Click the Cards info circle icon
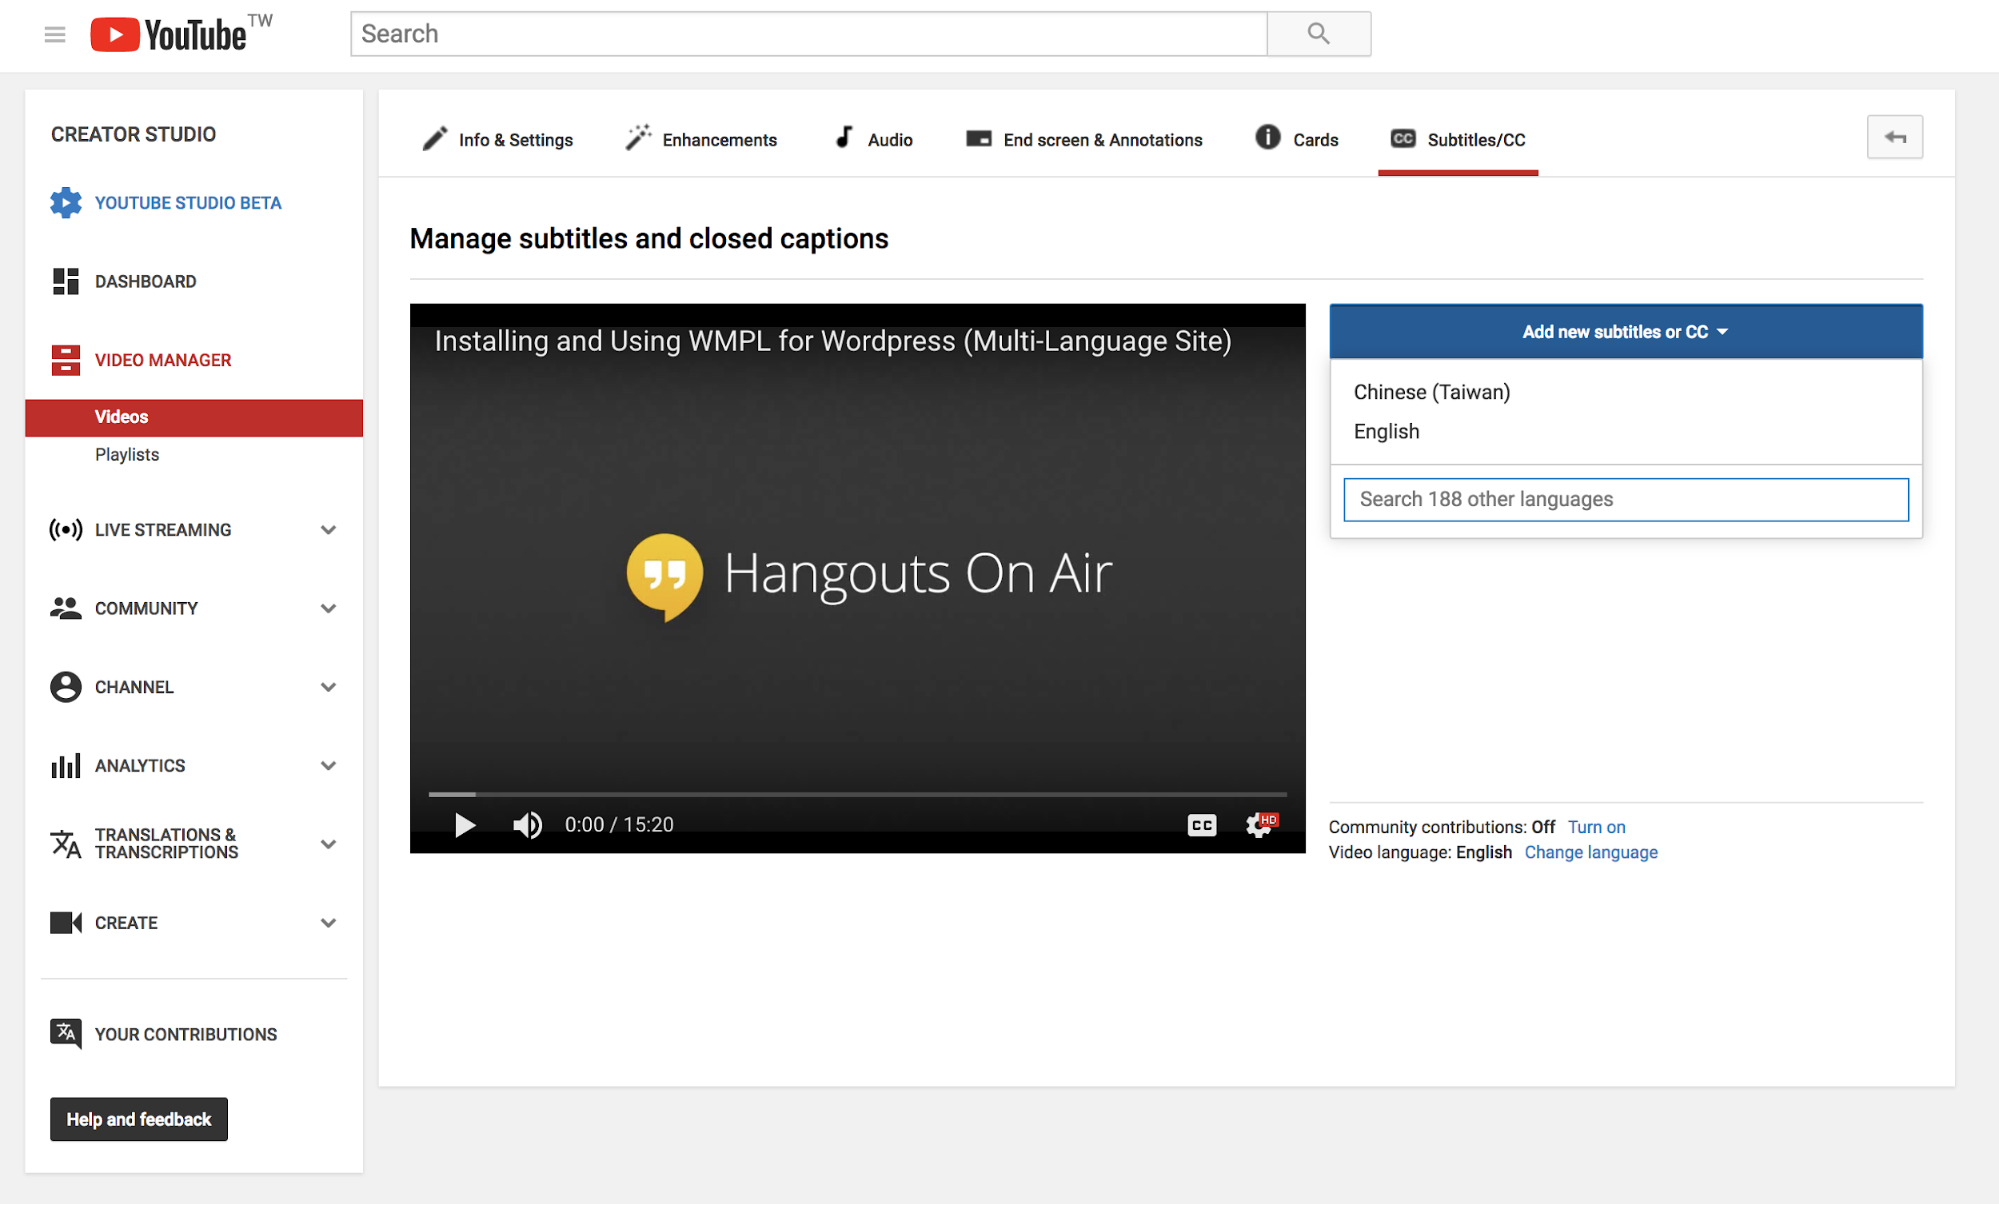This screenshot has width=1999, height=1205. coord(1268,138)
